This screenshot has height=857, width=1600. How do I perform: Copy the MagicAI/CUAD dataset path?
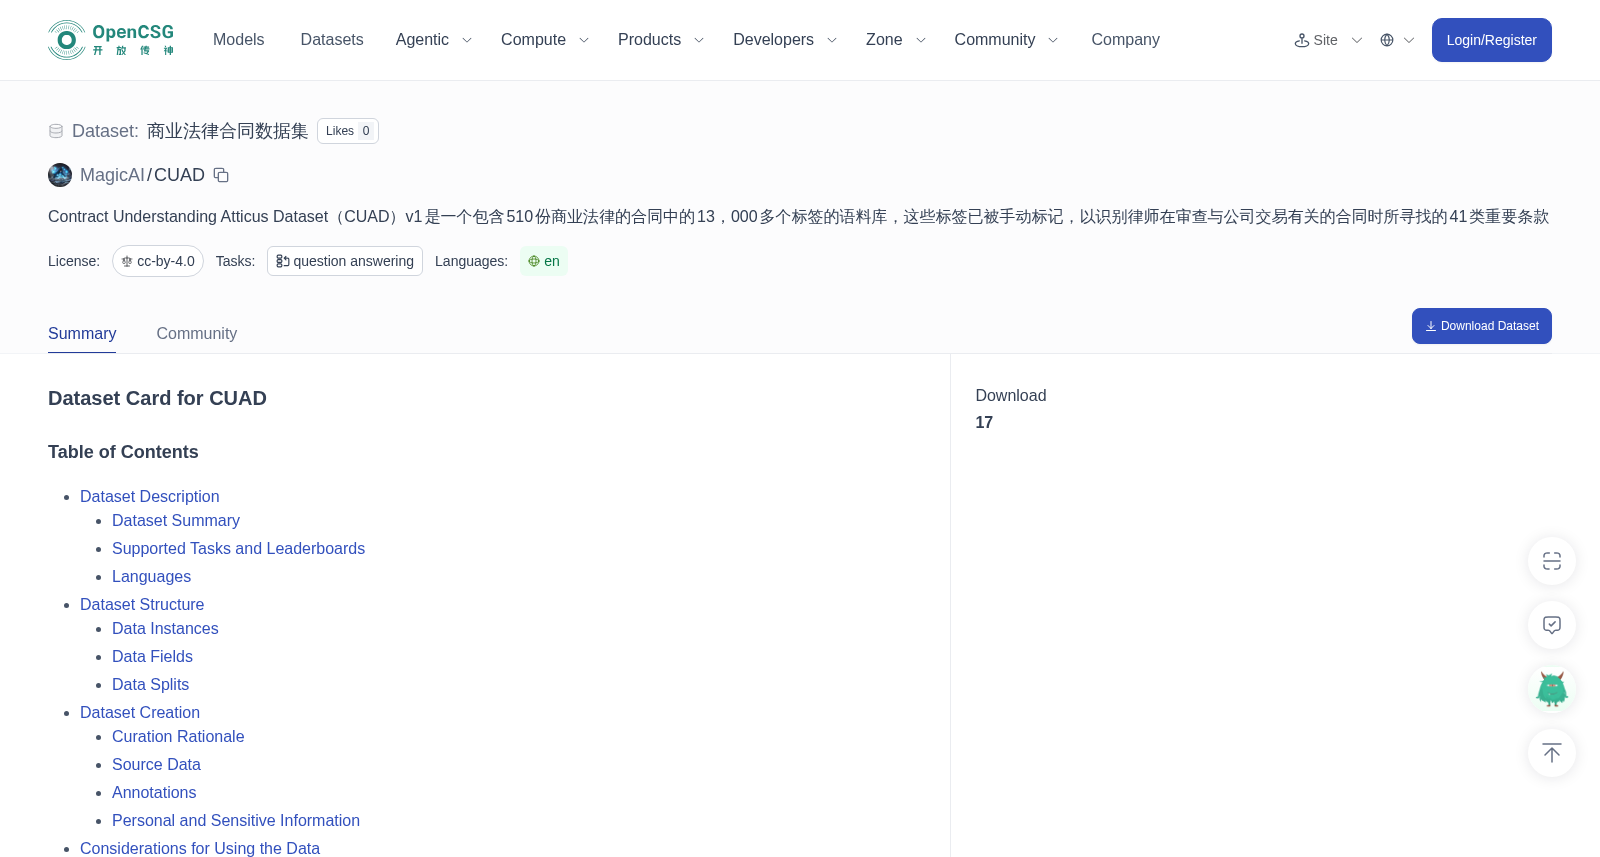coord(221,175)
